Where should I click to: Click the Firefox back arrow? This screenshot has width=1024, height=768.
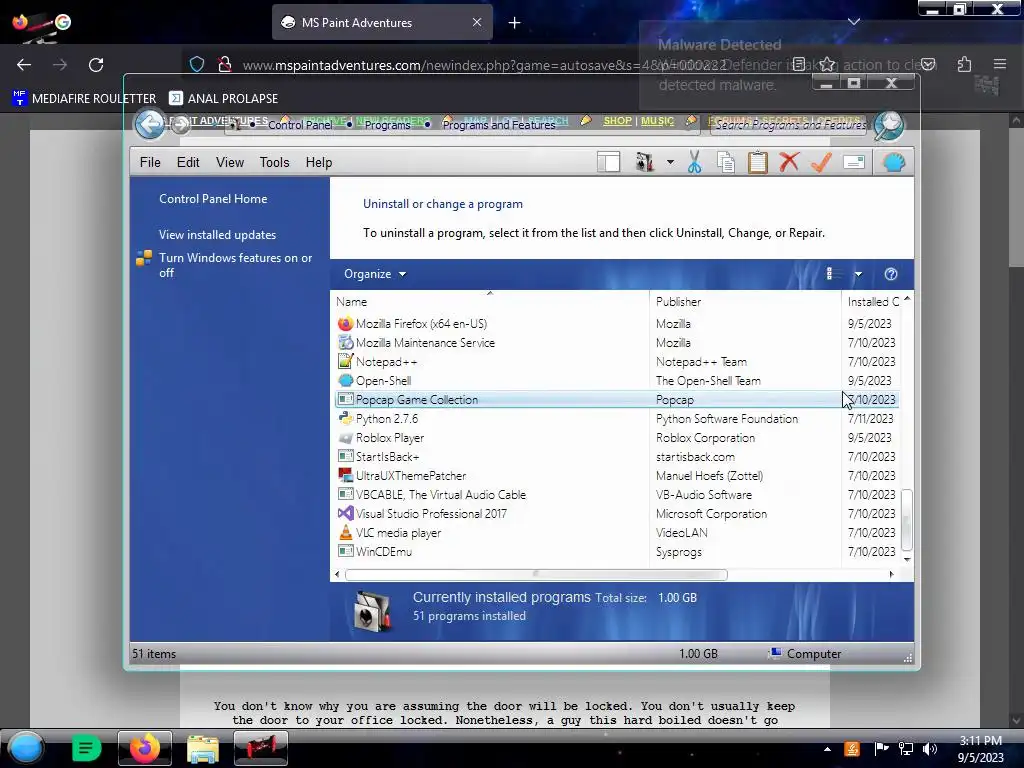(x=24, y=64)
